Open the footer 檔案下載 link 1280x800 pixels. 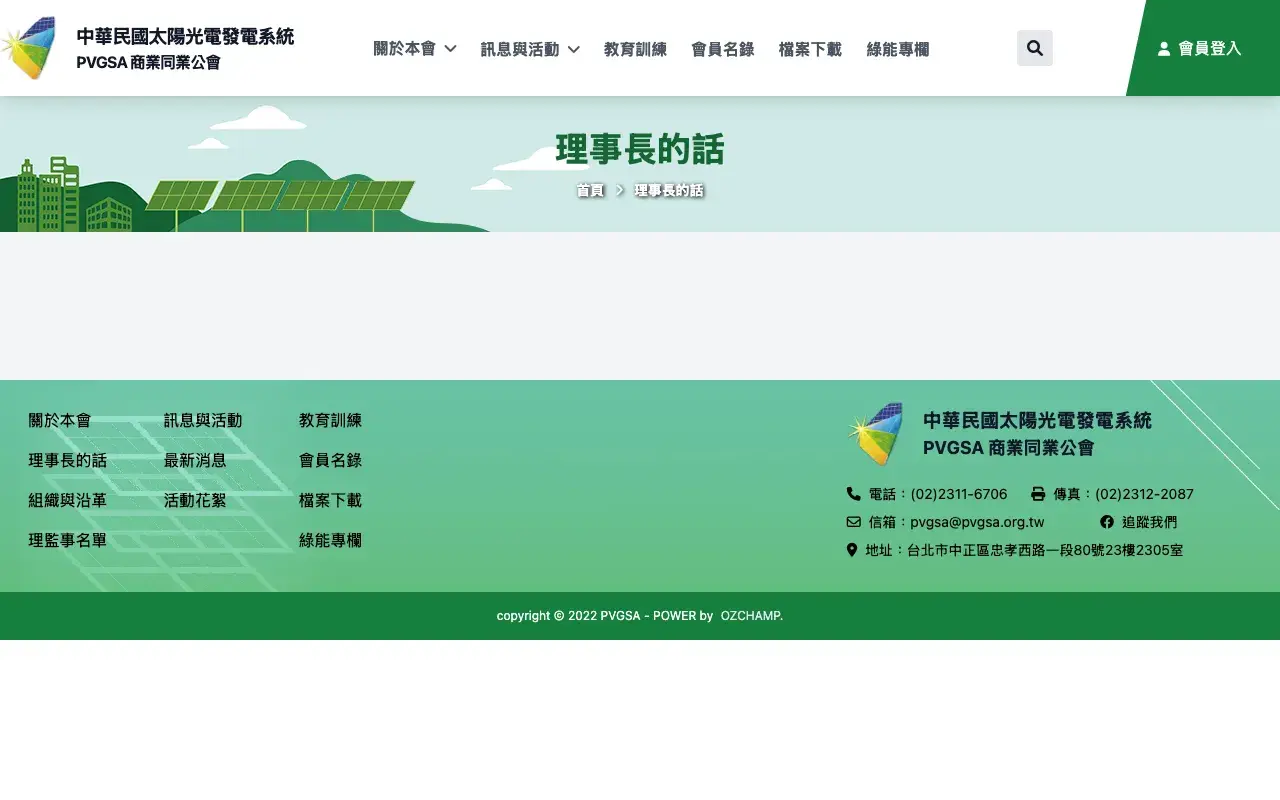[x=330, y=500]
